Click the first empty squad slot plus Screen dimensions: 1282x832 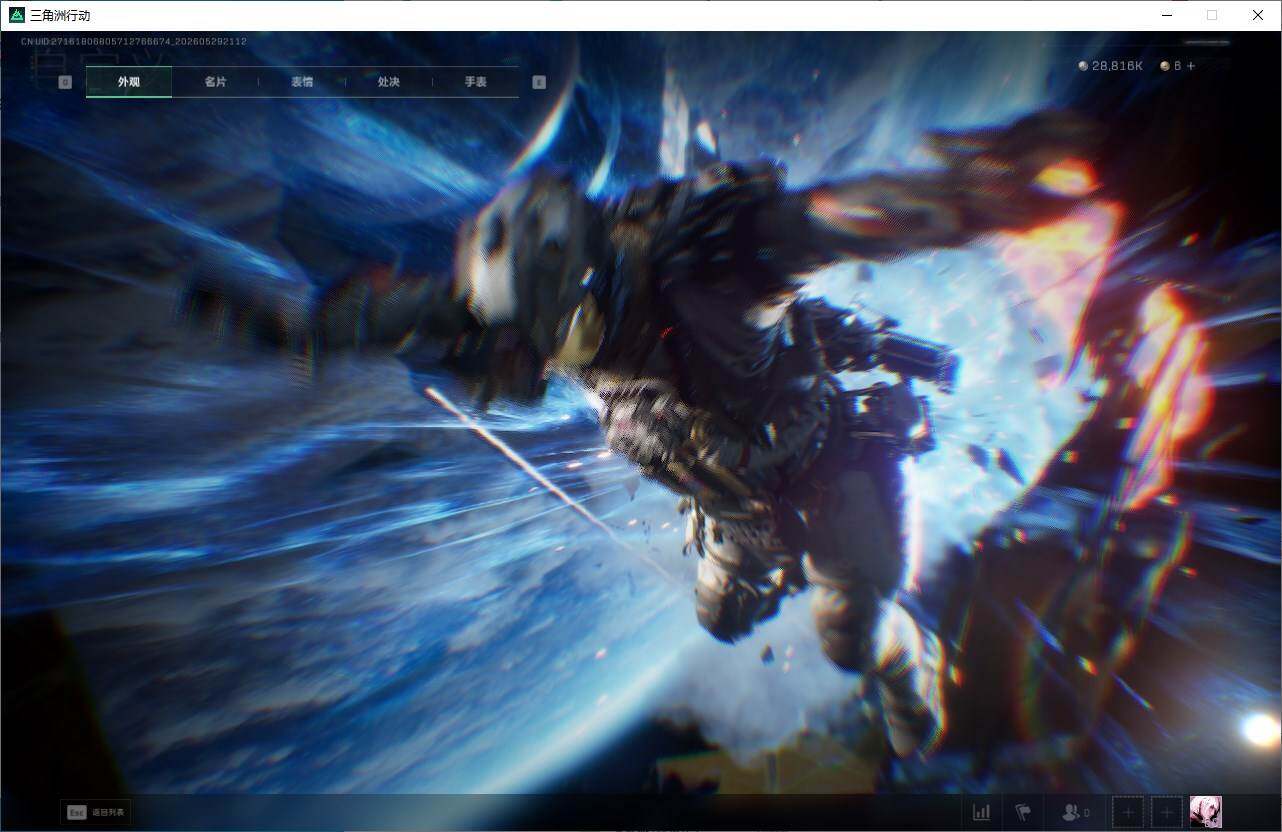tap(1128, 812)
